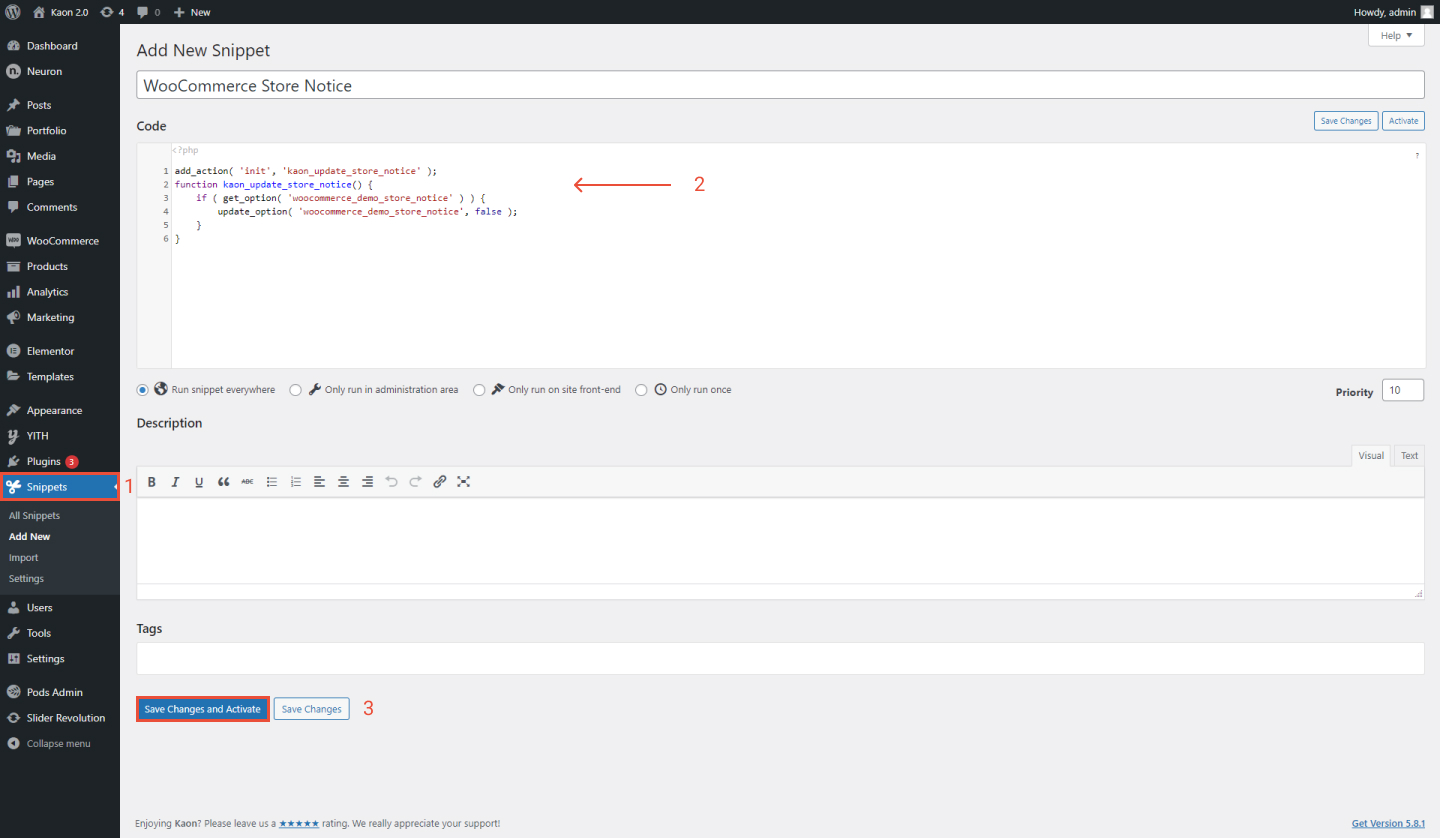Screen dimensions: 1440x838
Task: Open the Add New submenu item
Action: pos(30,537)
